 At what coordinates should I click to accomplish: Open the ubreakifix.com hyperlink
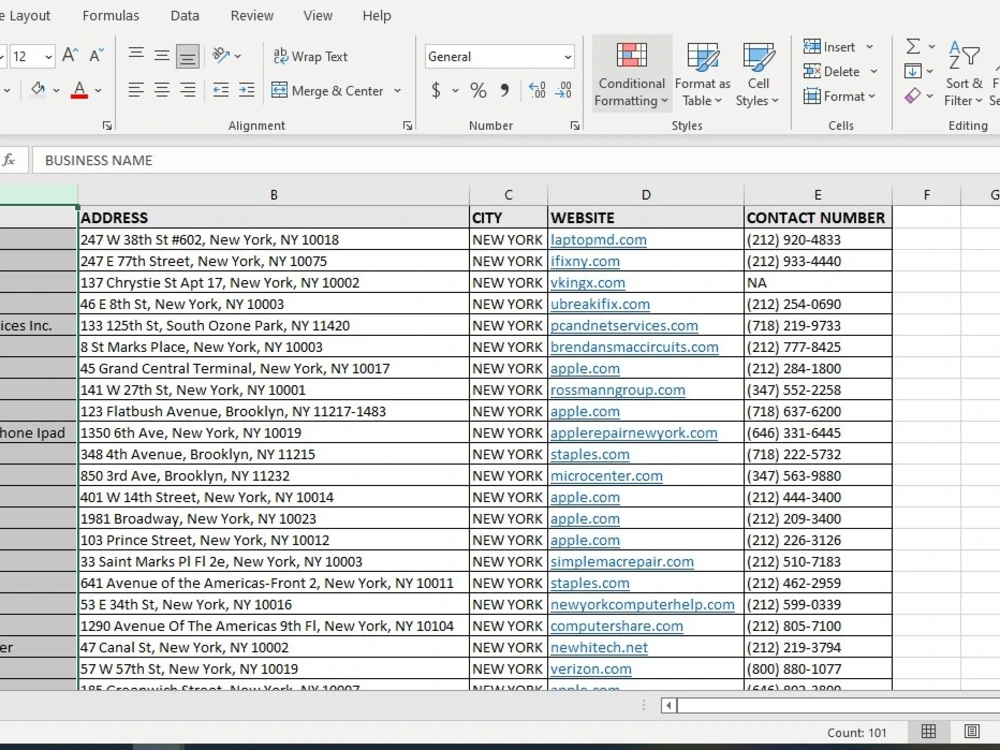(x=600, y=304)
